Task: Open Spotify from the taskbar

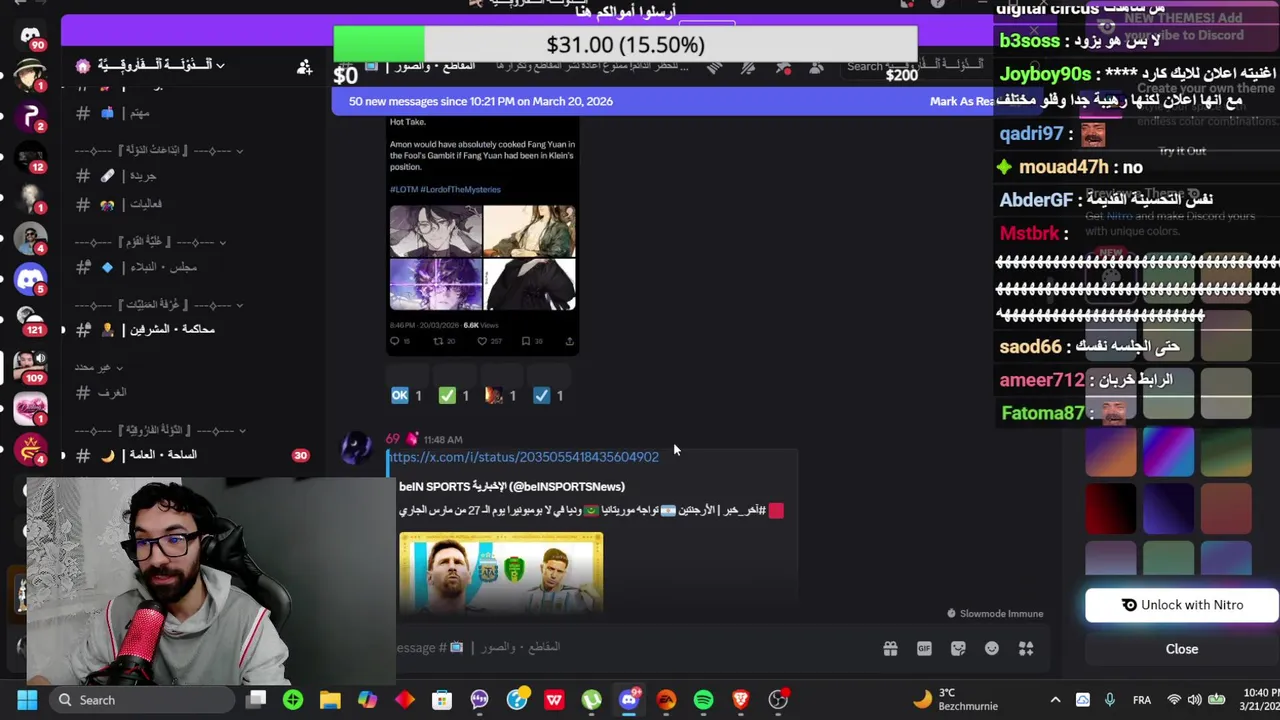Action: click(x=703, y=700)
